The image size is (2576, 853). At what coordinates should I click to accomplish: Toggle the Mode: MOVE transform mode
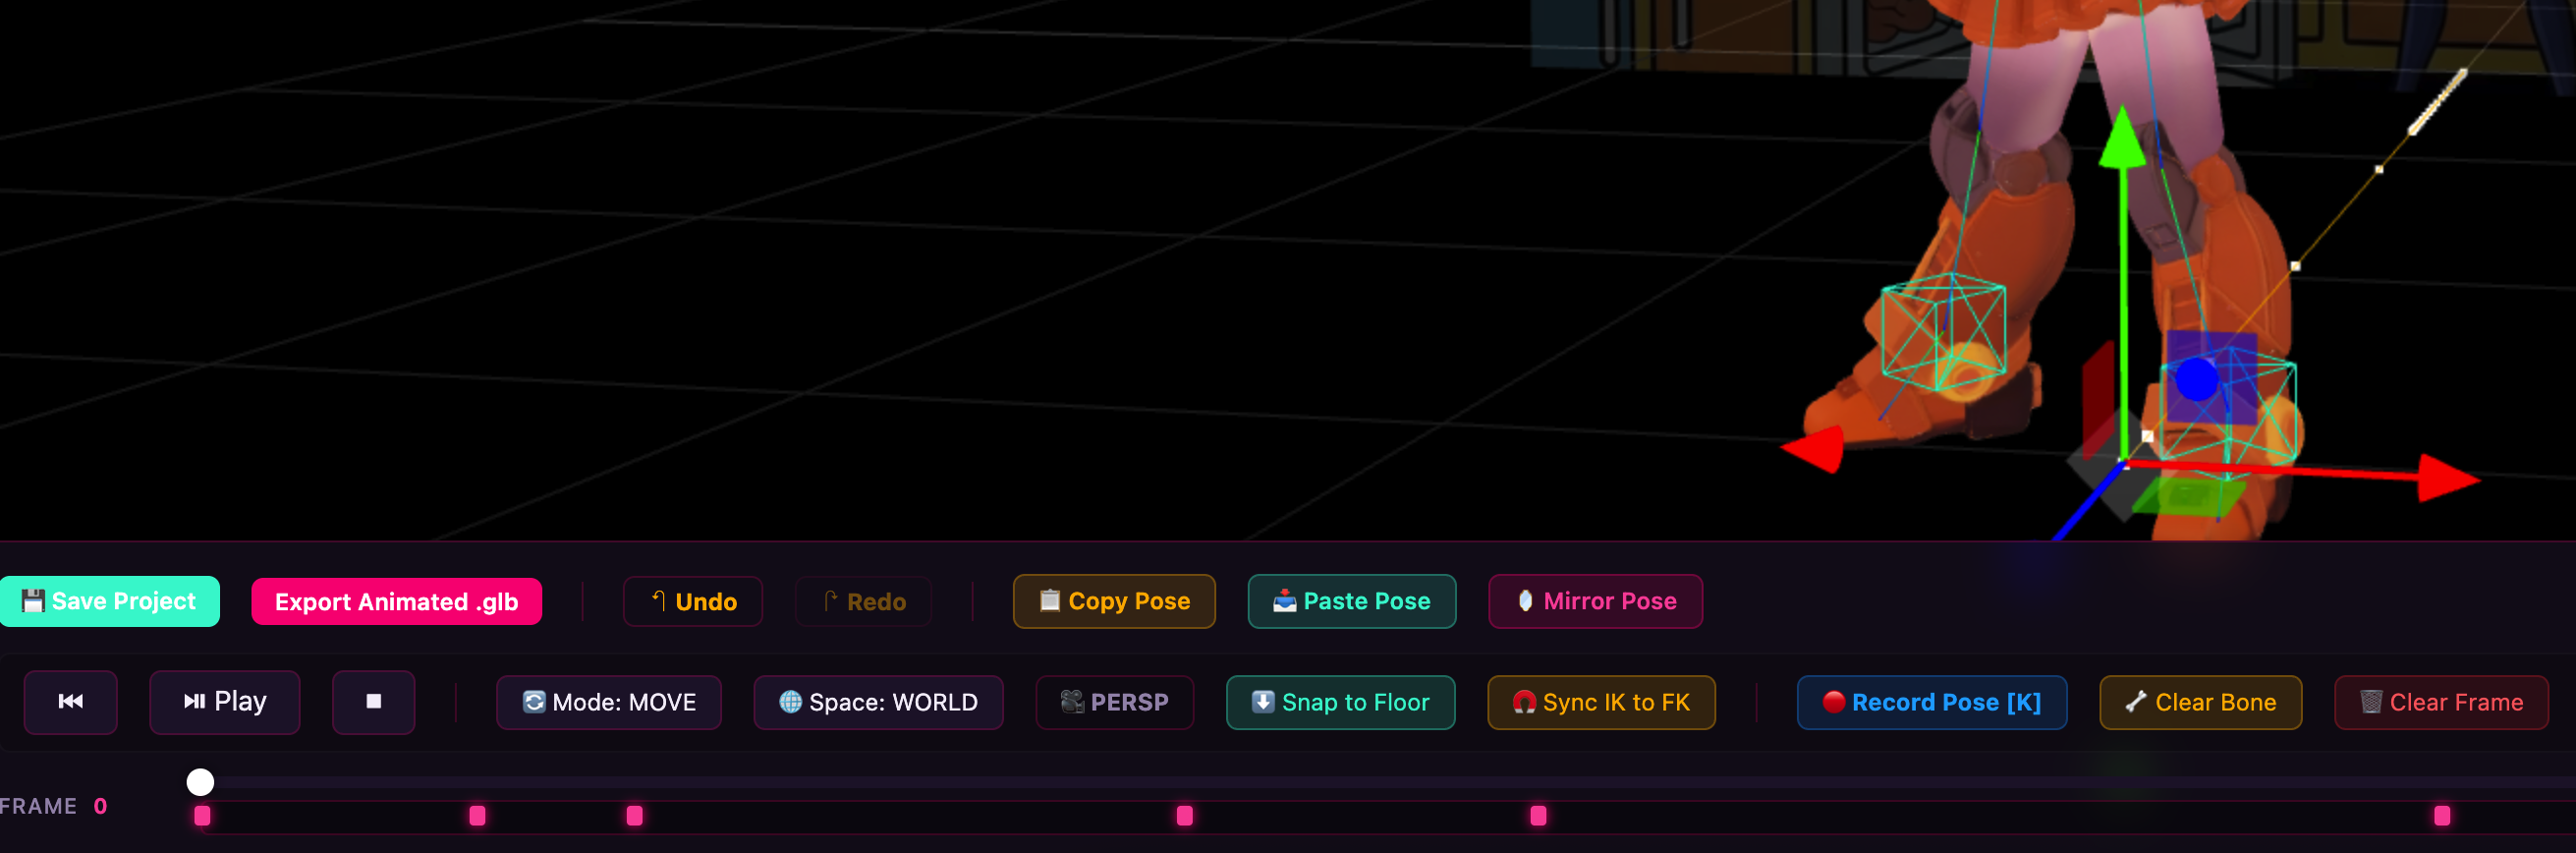(x=609, y=702)
